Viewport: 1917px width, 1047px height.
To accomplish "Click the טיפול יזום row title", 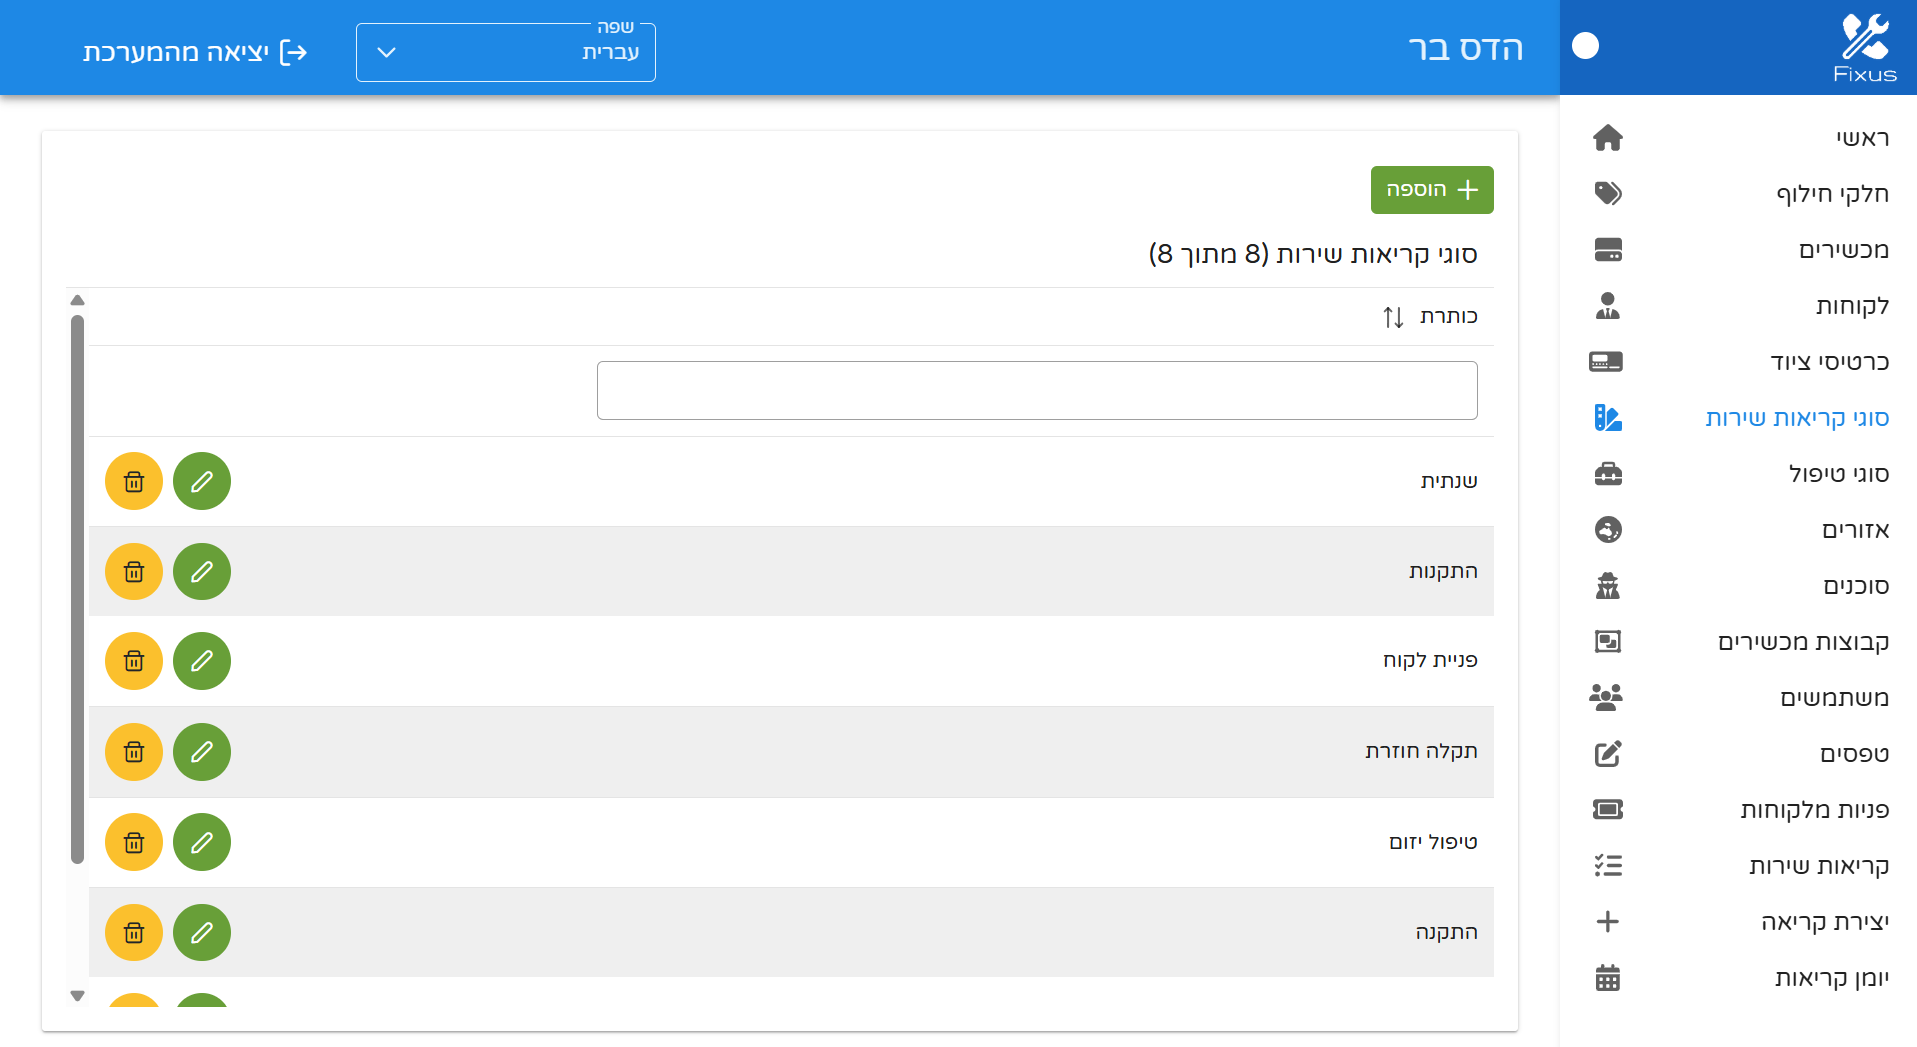I will click(1433, 843).
